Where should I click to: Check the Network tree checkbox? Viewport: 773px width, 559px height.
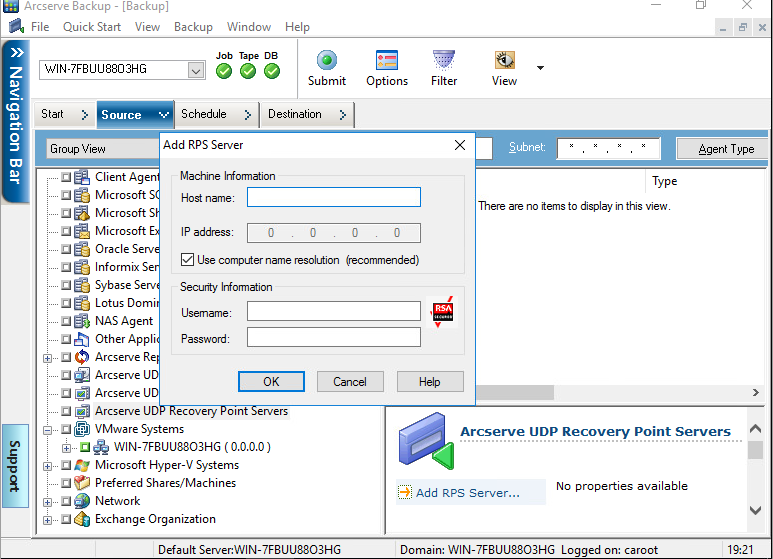pos(66,501)
